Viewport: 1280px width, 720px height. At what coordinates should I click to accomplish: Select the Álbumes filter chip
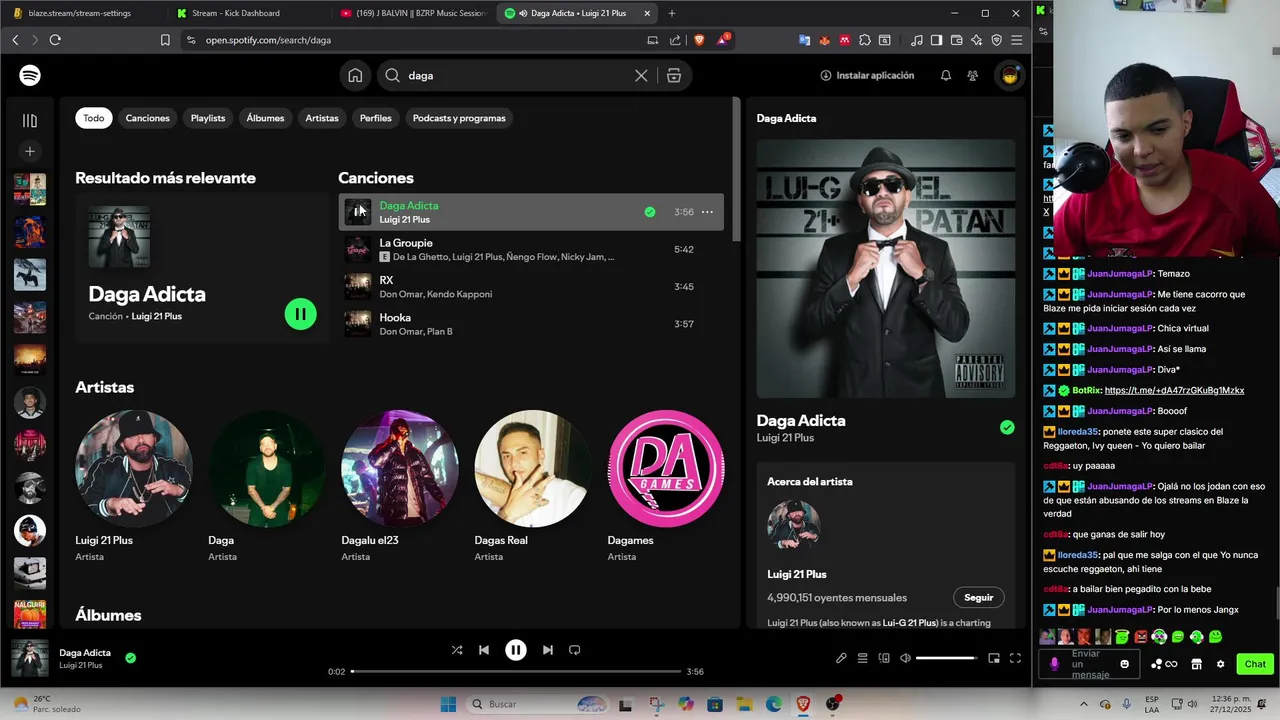265,118
